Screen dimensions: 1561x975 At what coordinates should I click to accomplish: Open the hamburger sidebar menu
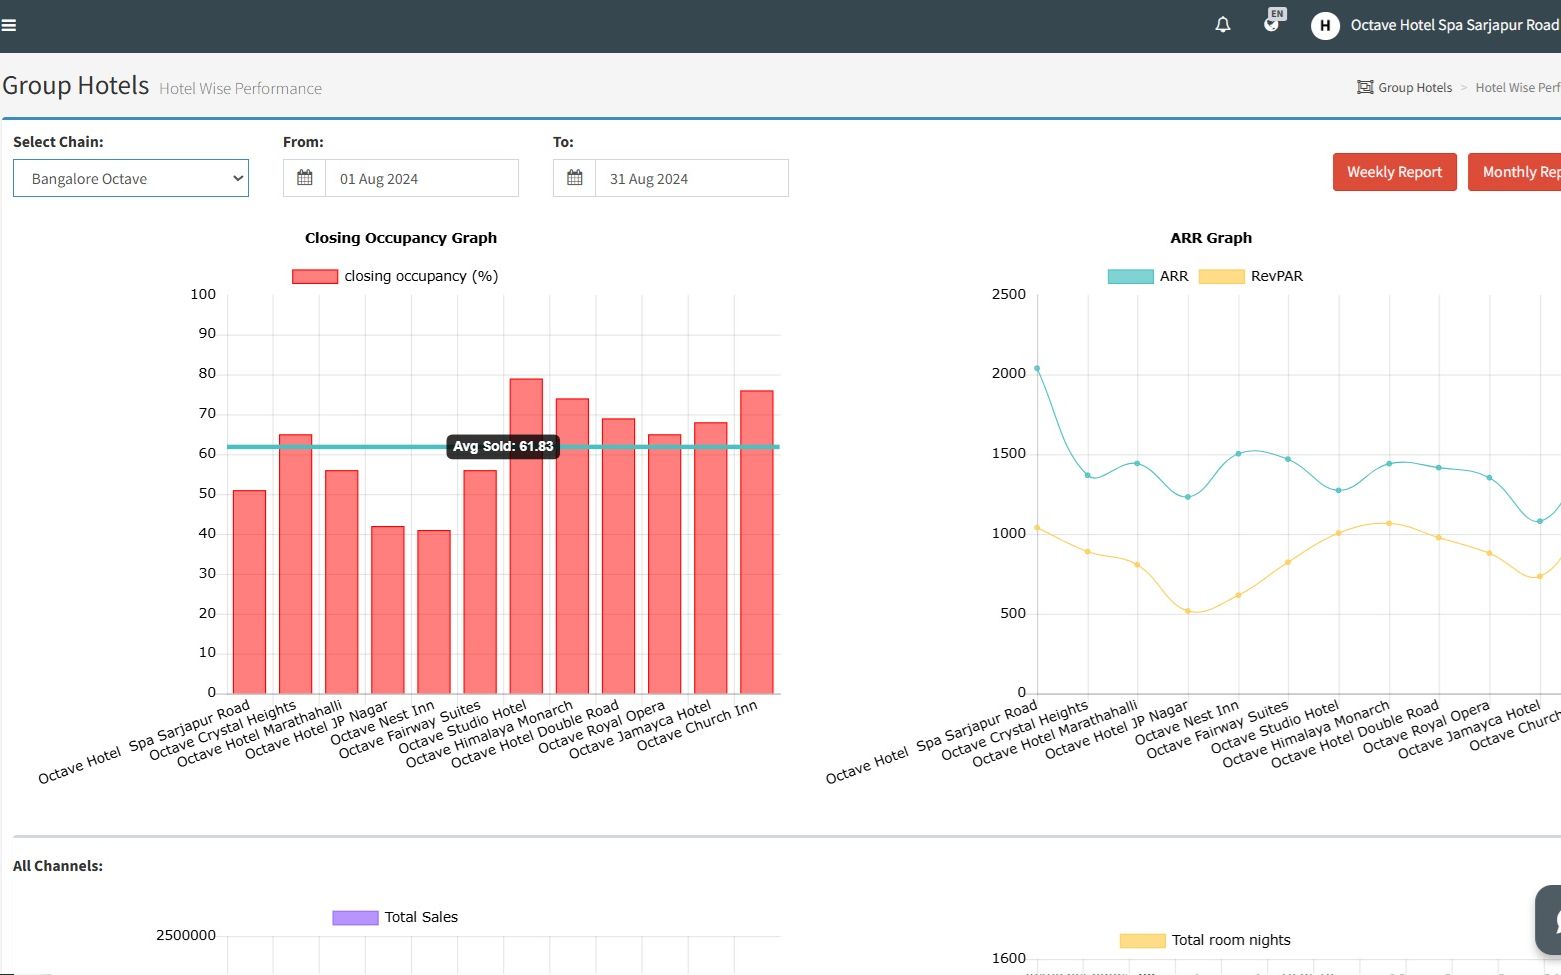9,26
